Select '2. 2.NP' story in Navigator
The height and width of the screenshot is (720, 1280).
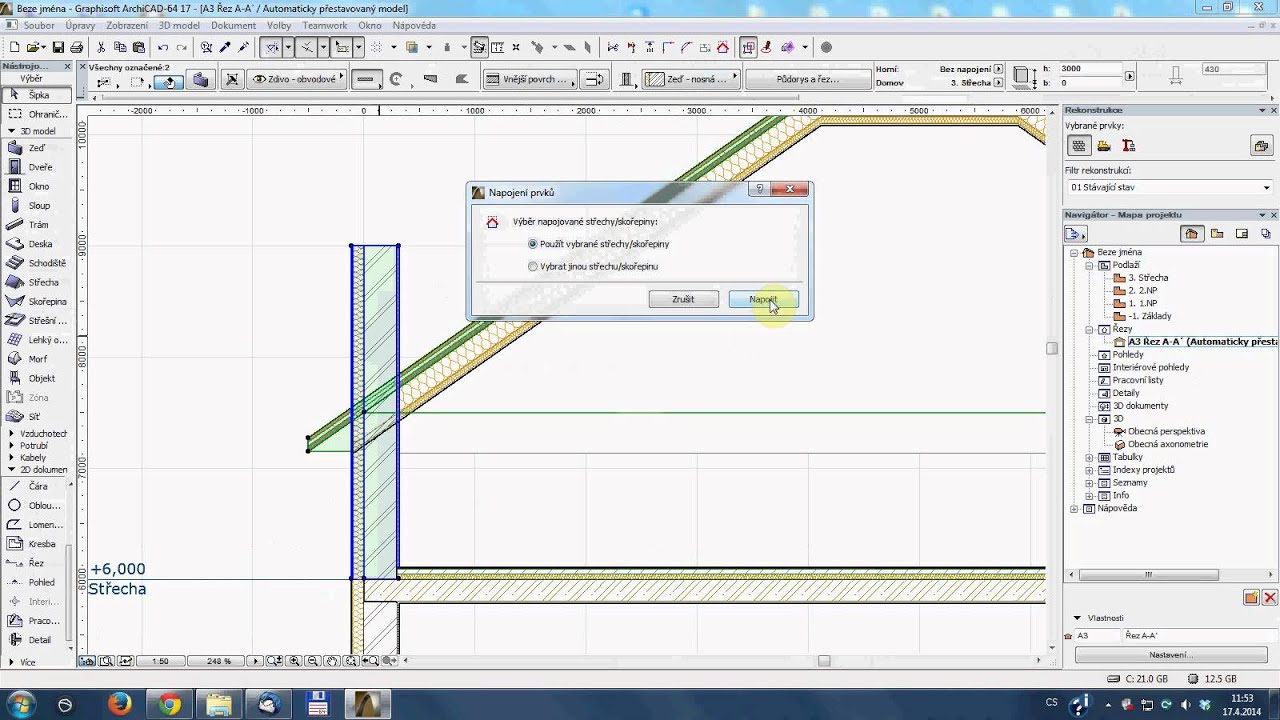click(x=1143, y=291)
